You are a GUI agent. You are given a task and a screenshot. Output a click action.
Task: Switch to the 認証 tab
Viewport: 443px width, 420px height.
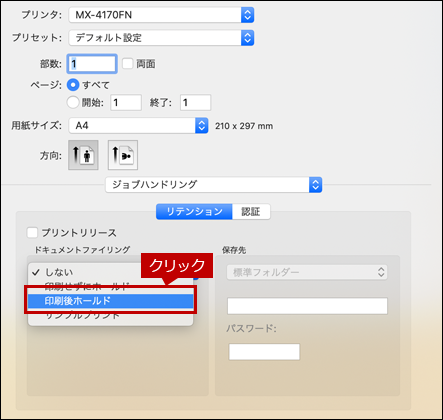click(x=251, y=212)
